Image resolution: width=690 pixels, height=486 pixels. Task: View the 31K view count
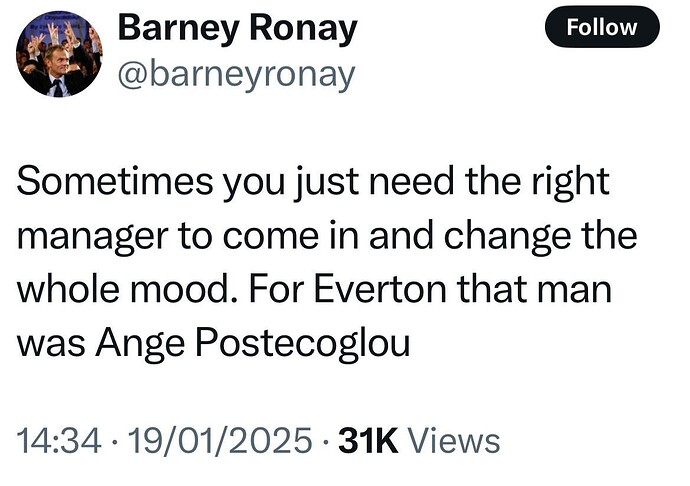(368, 441)
